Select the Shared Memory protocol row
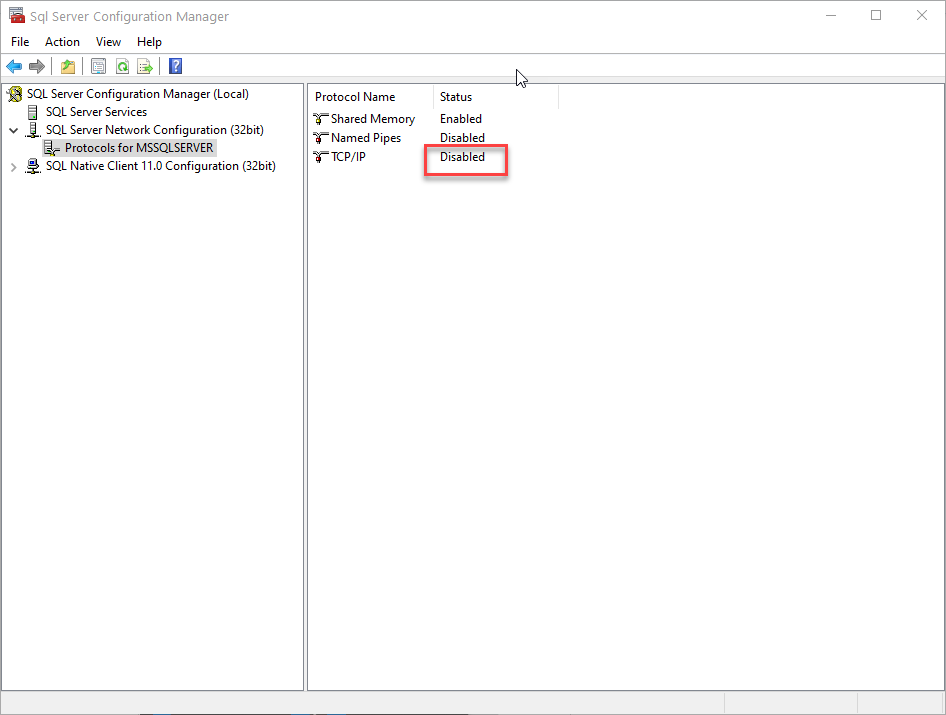 tap(373, 119)
